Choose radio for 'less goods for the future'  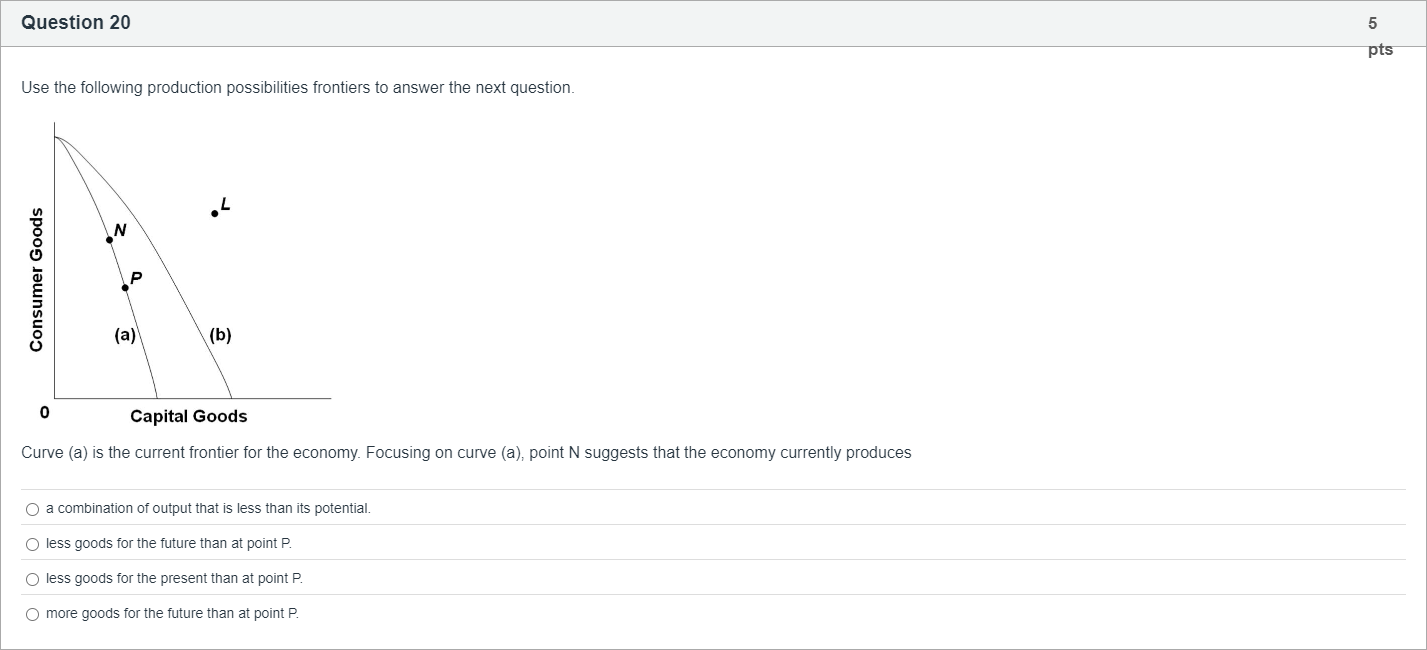33,544
